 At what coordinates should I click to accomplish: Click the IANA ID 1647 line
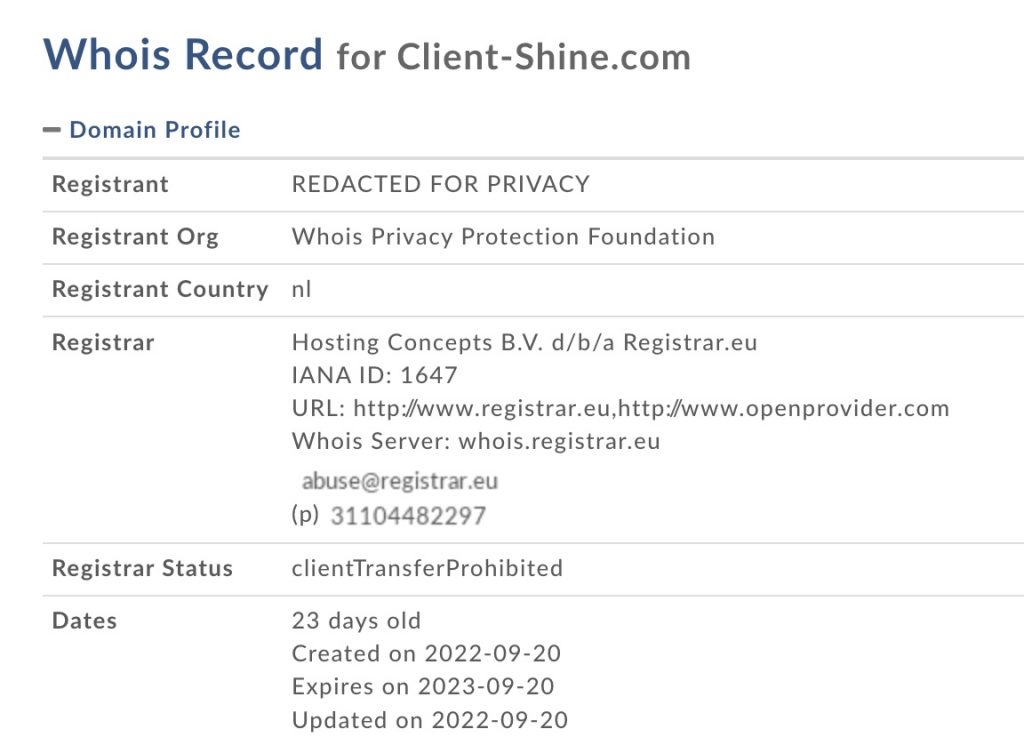374,375
